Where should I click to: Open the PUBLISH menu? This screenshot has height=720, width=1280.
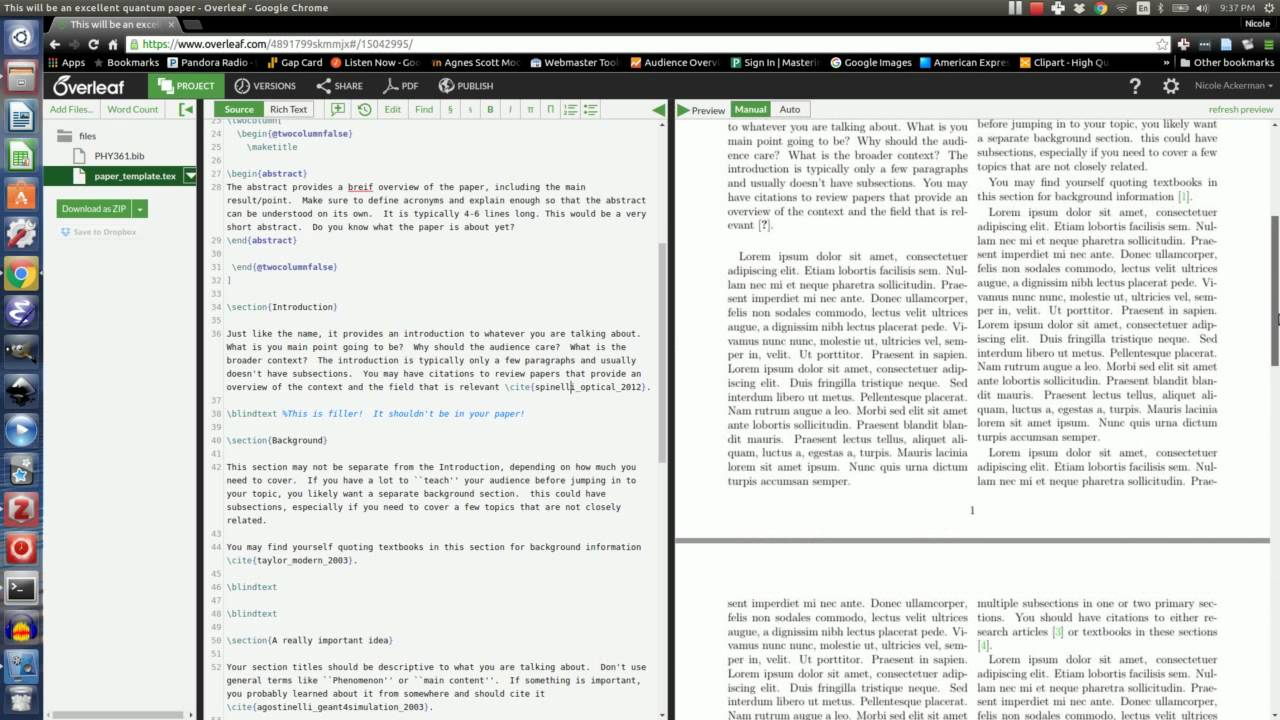pyautogui.click(x=465, y=86)
